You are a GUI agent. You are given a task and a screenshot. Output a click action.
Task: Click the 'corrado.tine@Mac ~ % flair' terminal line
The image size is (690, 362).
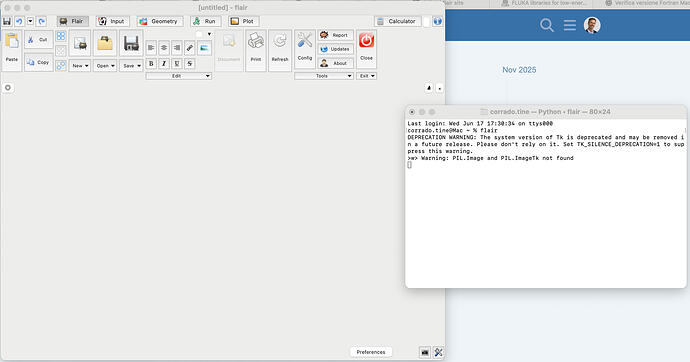(x=452, y=131)
